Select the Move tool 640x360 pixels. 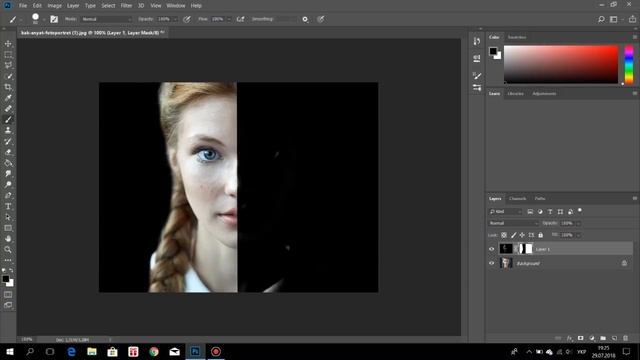point(8,44)
